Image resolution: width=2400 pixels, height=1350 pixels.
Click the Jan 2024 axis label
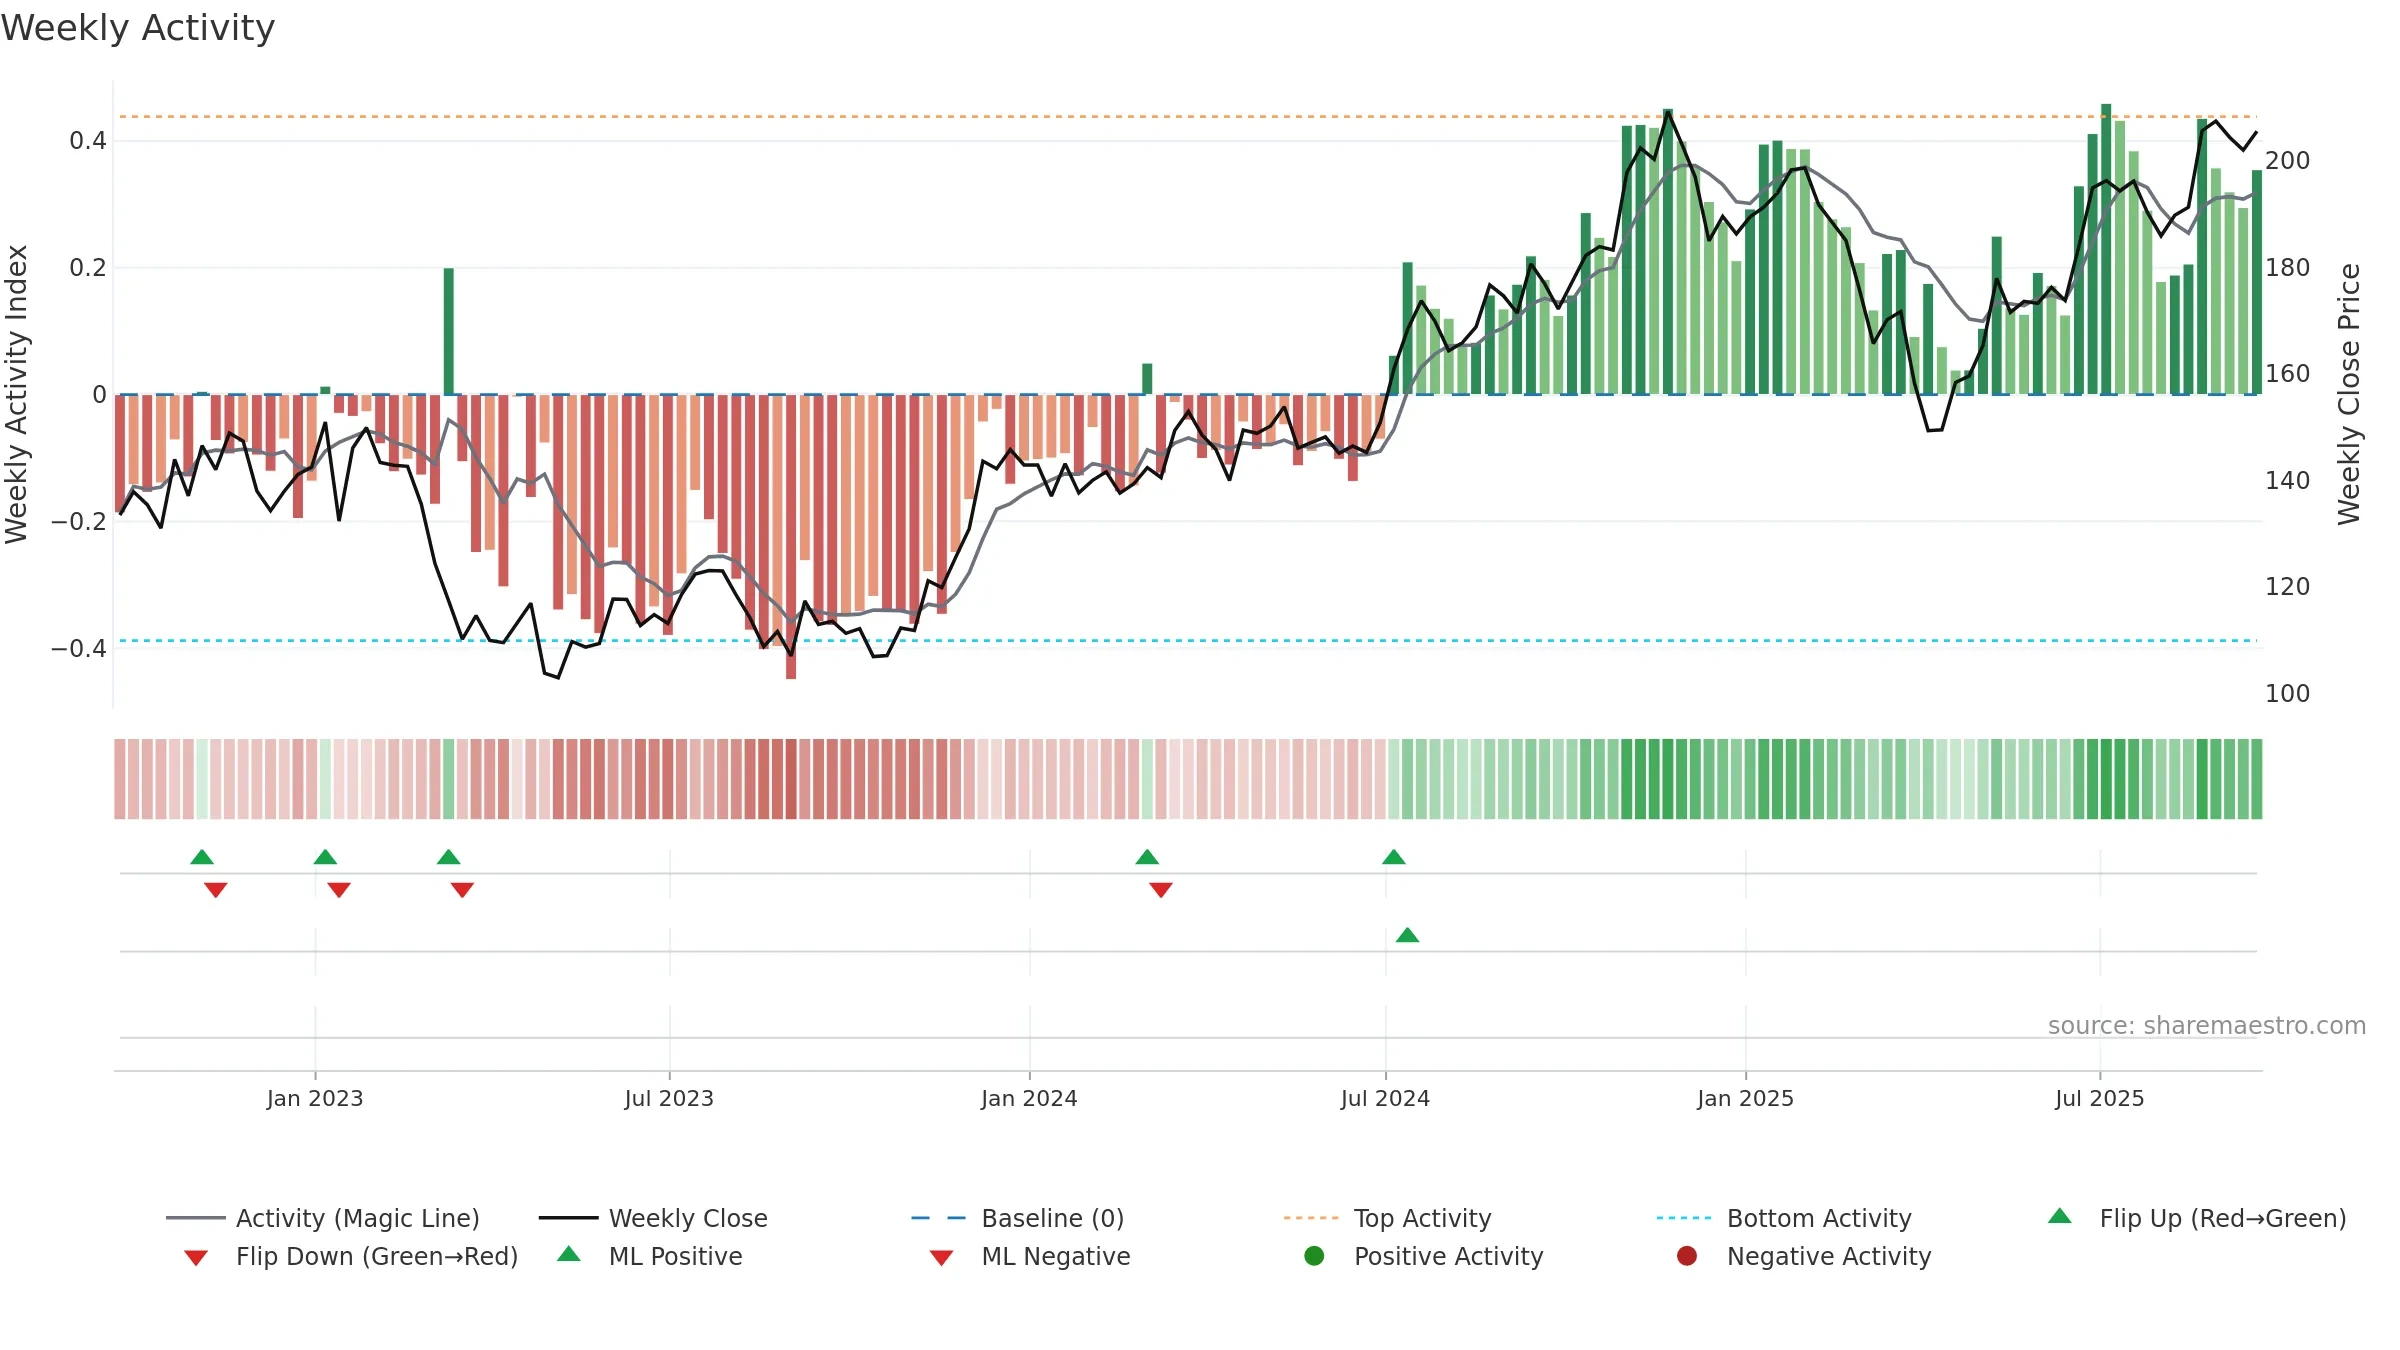(x=1029, y=1099)
